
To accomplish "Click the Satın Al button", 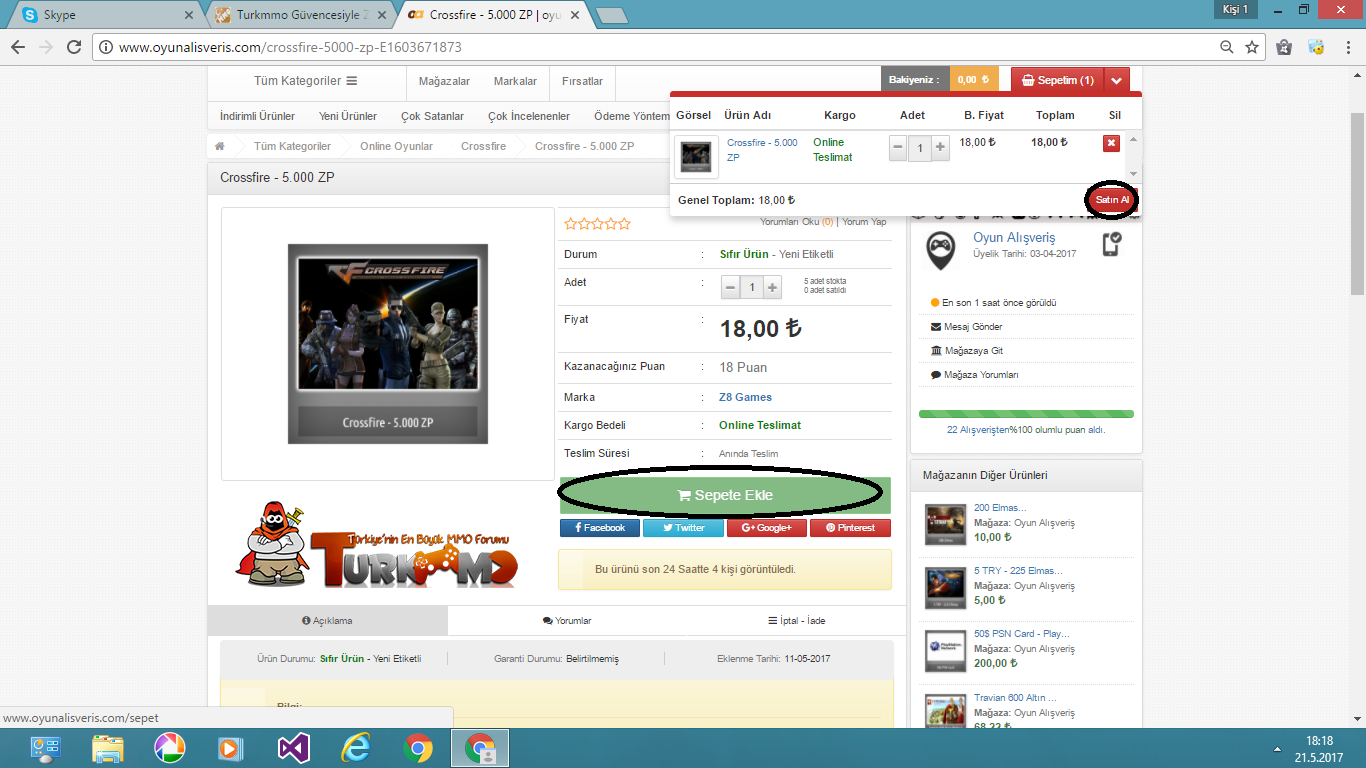I will point(1112,200).
